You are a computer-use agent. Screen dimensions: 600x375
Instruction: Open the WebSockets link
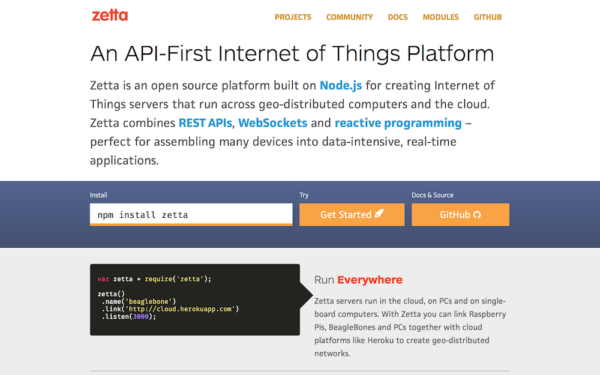(273, 123)
